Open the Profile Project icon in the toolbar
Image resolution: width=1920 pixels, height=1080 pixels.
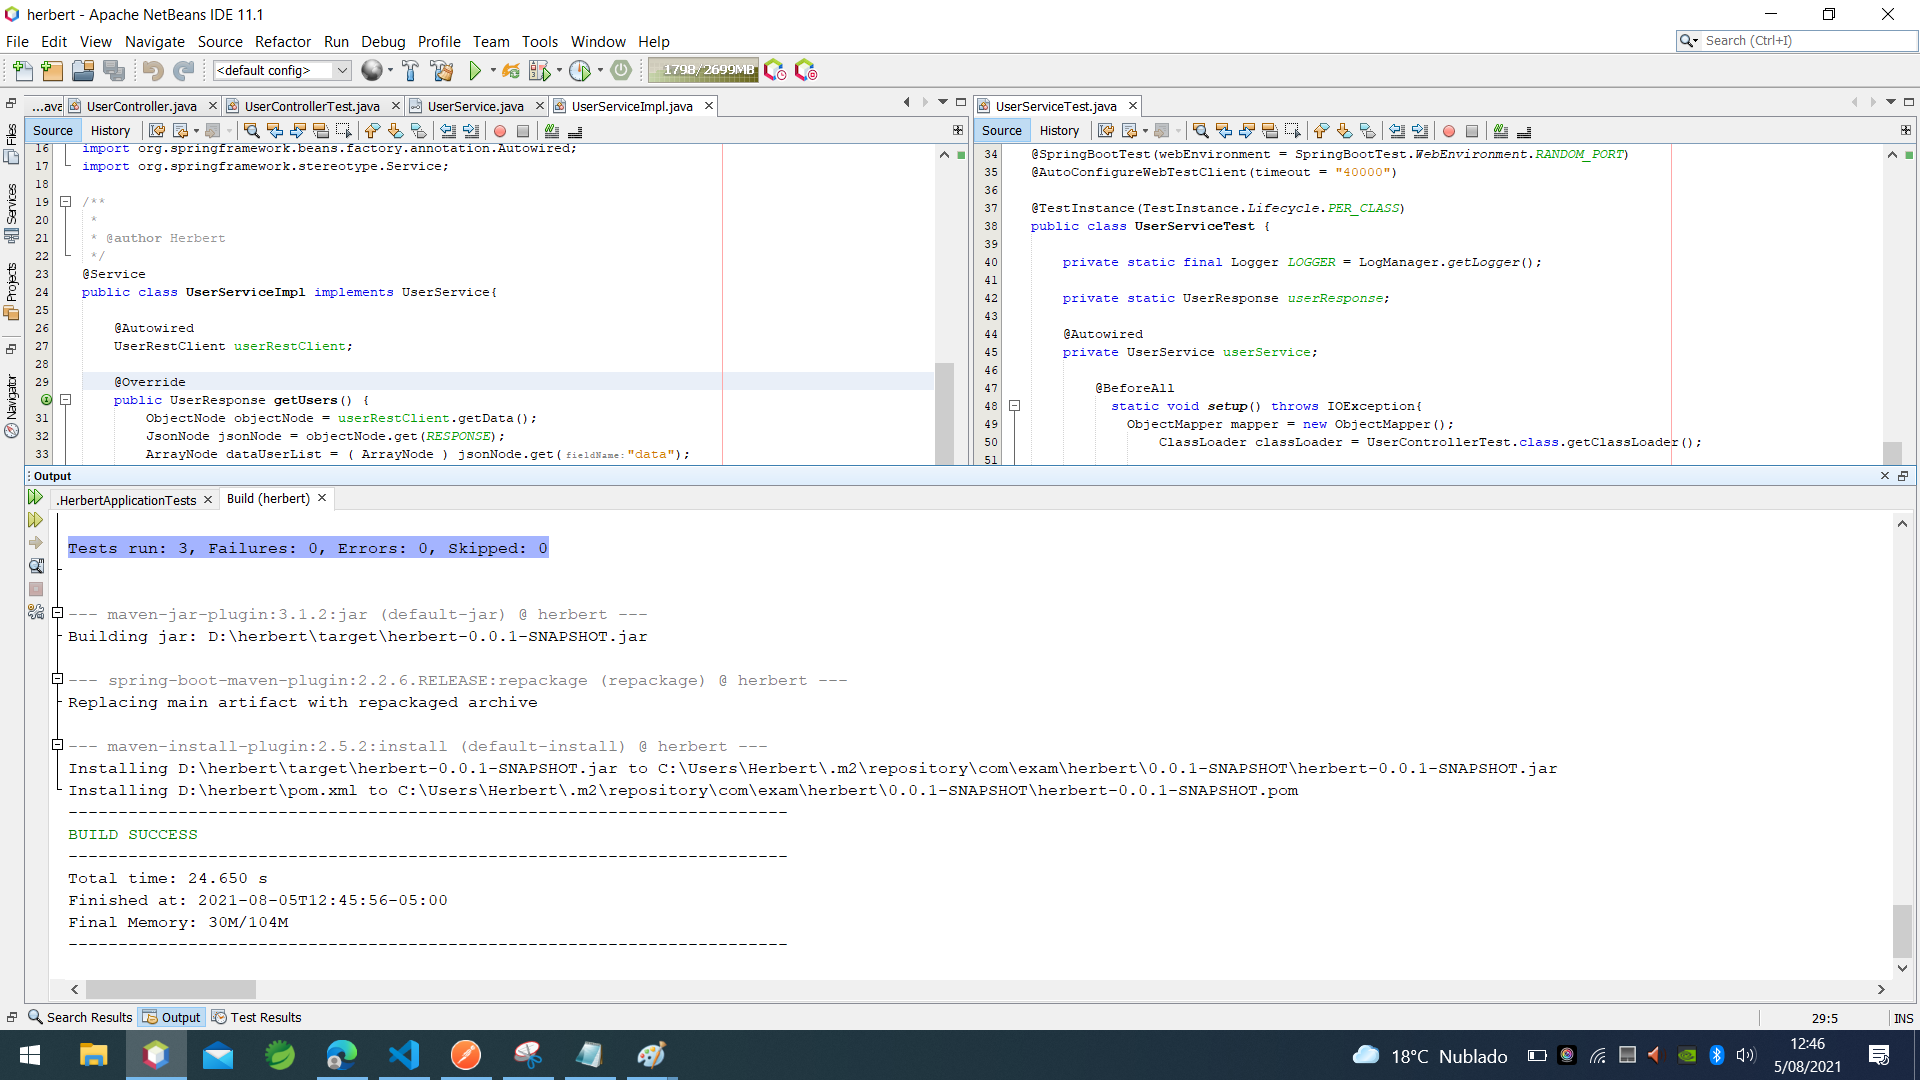(581, 70)
